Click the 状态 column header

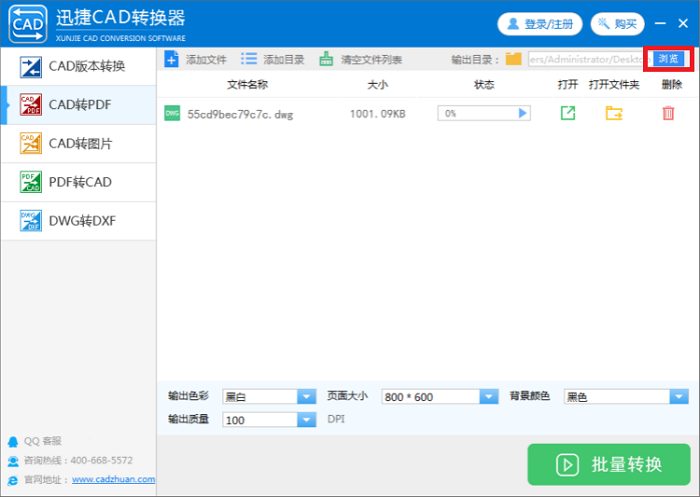[484, 84]
